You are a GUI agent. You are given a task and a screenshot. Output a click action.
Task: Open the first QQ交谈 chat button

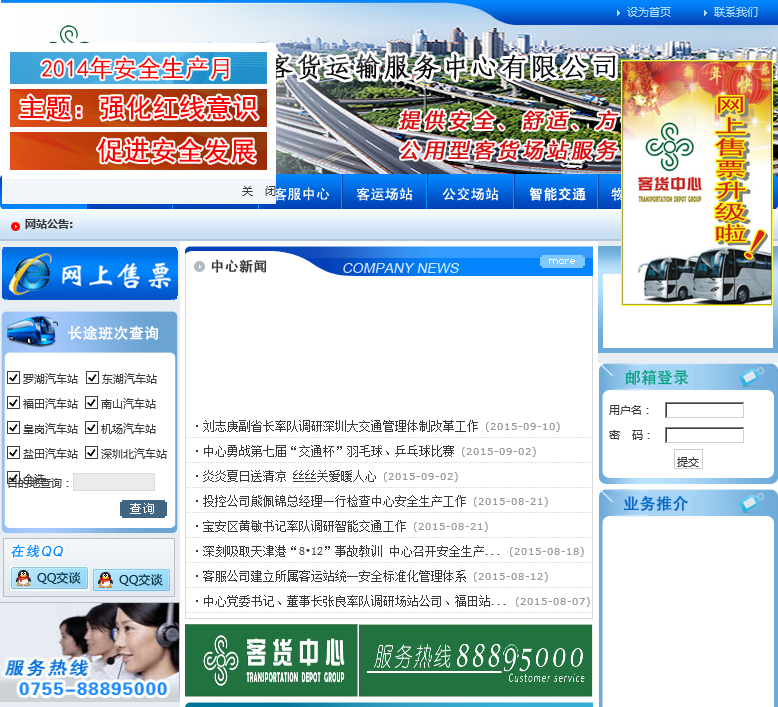click(49, 578)
